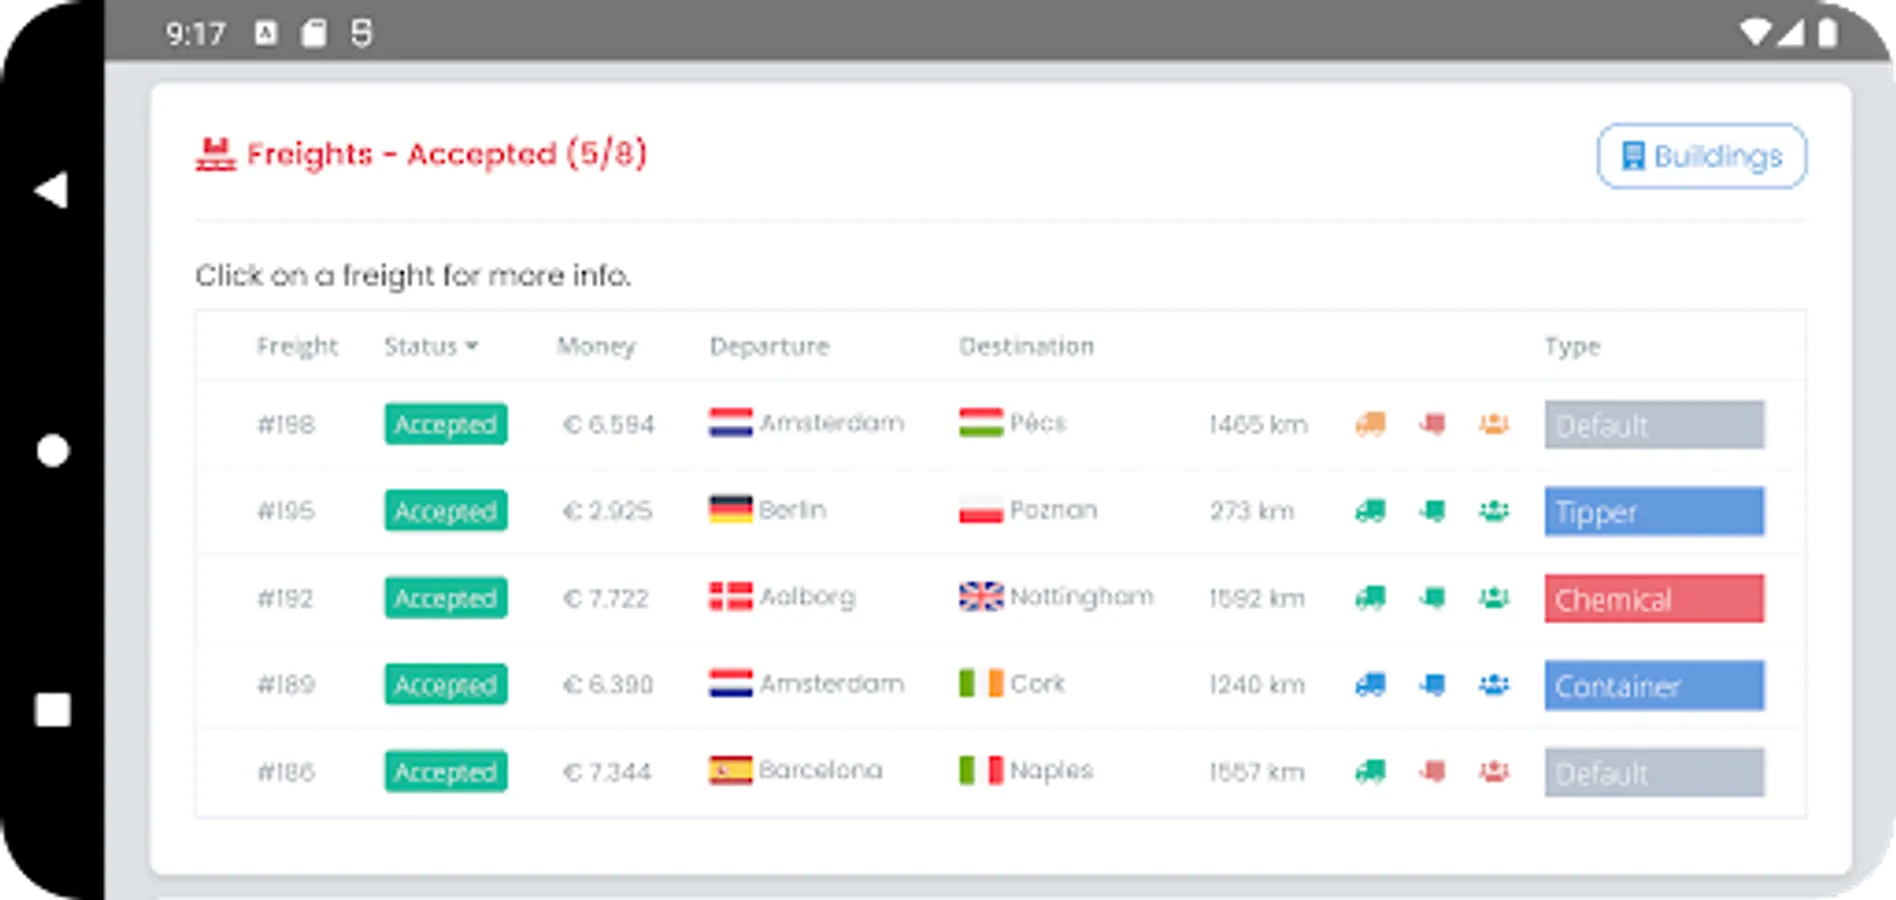This screenshot has width=1896, height=900.
Task: Tap the blue crew icon for freight #189
Action: pos(1493,685)
